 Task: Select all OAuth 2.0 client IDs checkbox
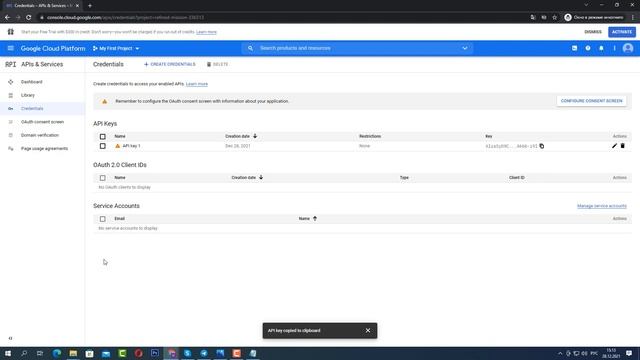(102, 178)
